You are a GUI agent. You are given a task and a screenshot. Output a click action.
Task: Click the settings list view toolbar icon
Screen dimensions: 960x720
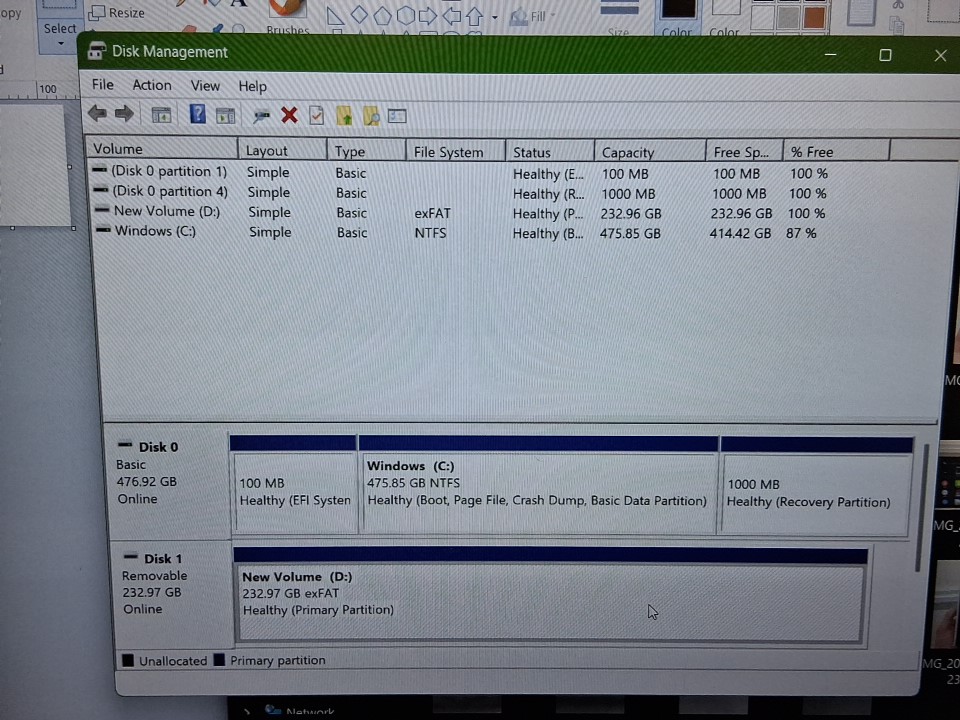click(397, 116)
